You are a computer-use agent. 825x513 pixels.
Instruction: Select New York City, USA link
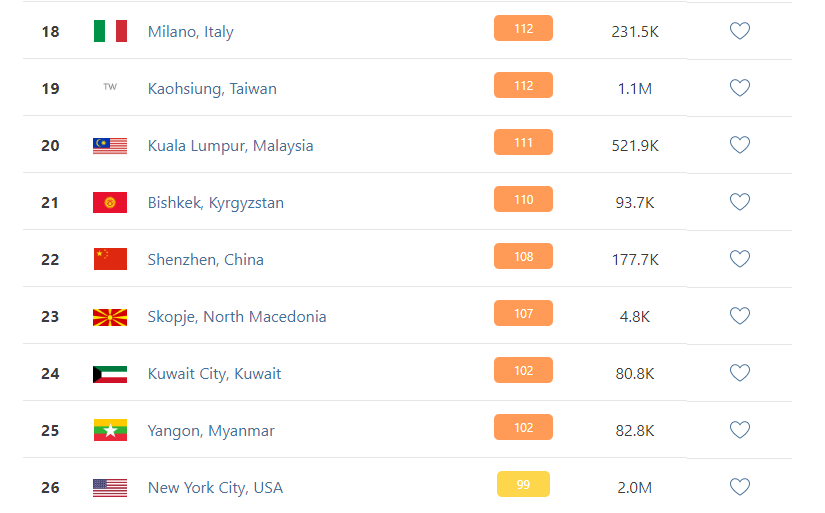click(215, 488)
